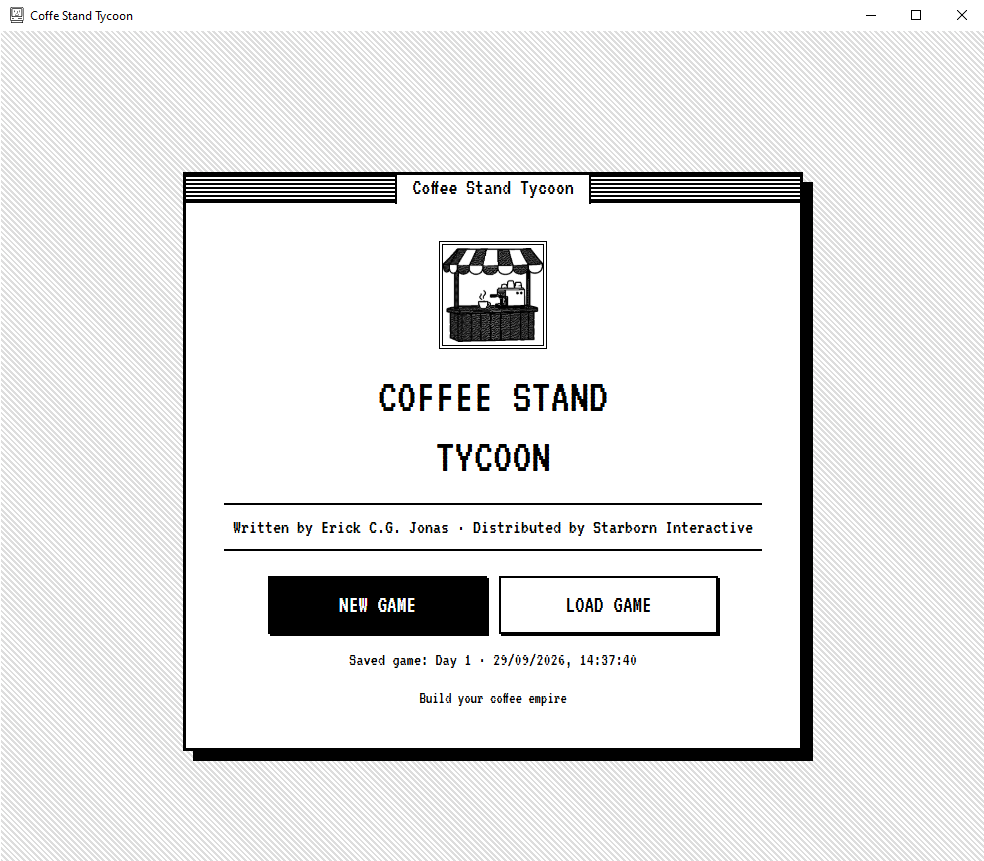Click the 'Written by Erick C.G. Jonas' credits text

(x=341, y=528)
